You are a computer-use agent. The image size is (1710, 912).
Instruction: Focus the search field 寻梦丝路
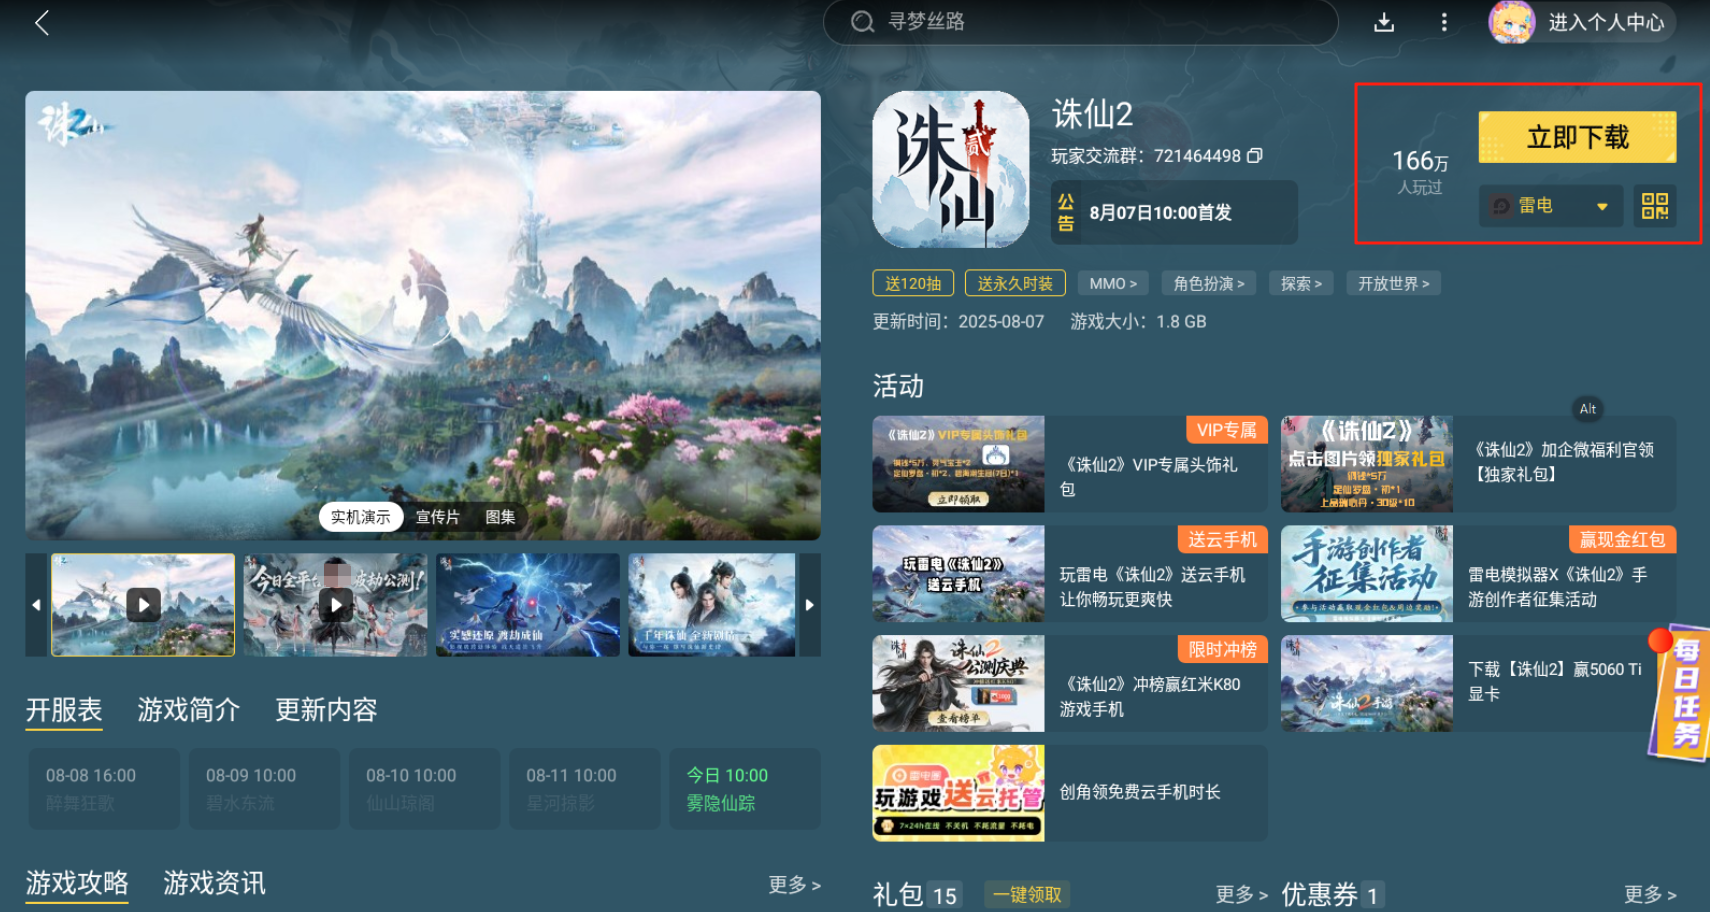pos(1080,22)
